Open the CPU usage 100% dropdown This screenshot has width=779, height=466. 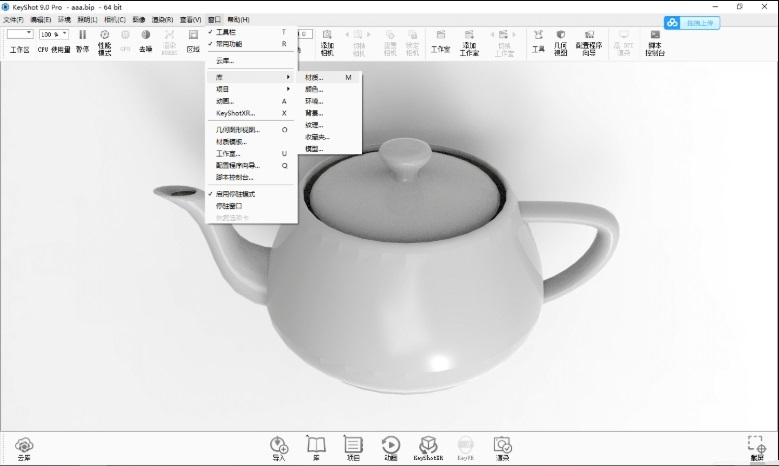[x=54, y=34]
